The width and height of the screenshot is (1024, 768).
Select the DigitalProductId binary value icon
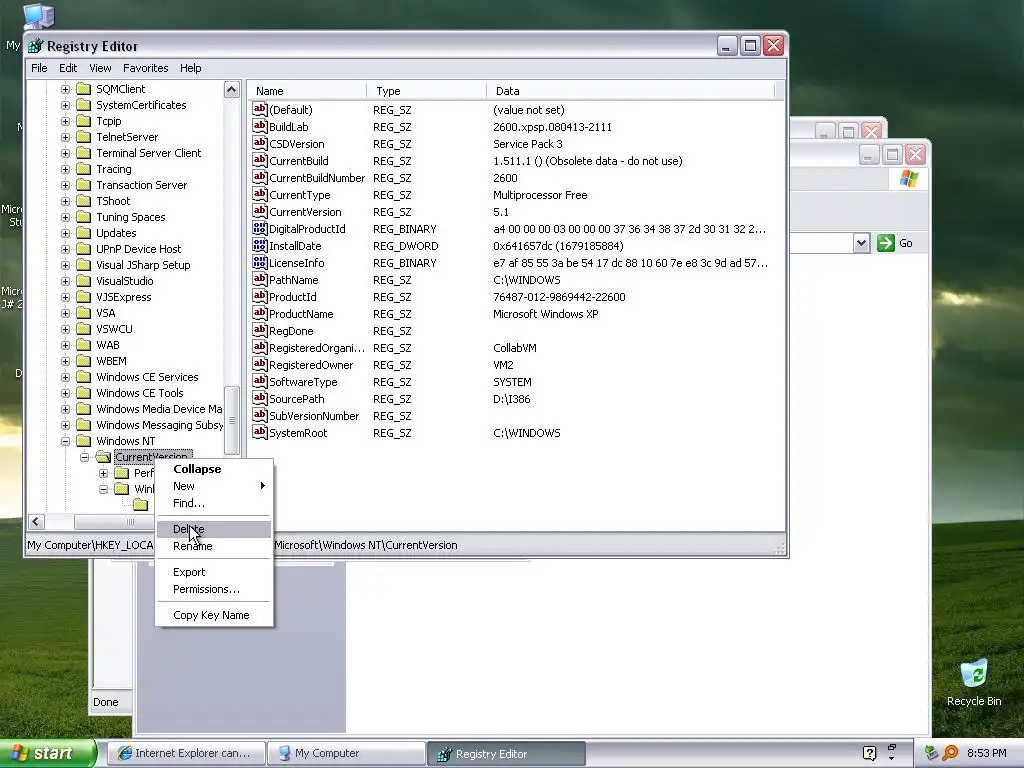pyautogui.click(x=259, y=229)
